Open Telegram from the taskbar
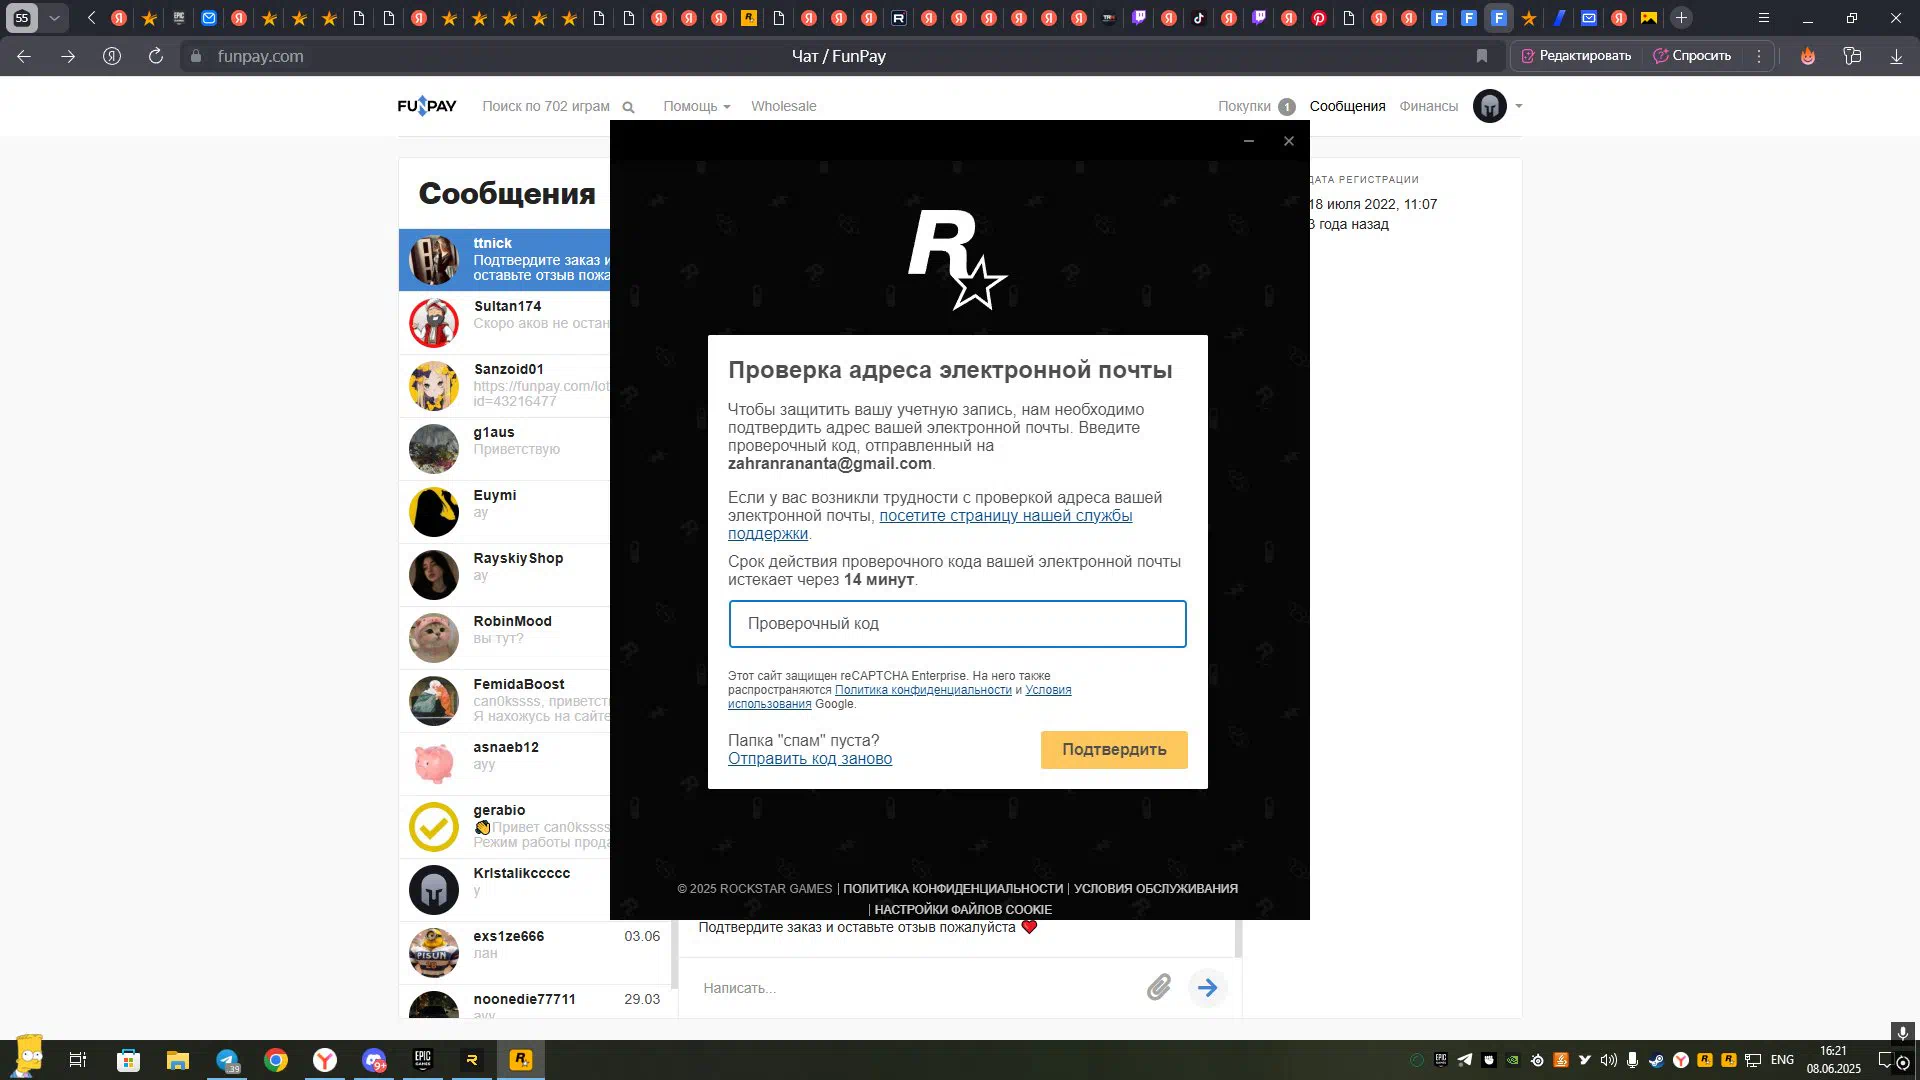Screen dimensions: 1920x1080 tap(227, 1060)
